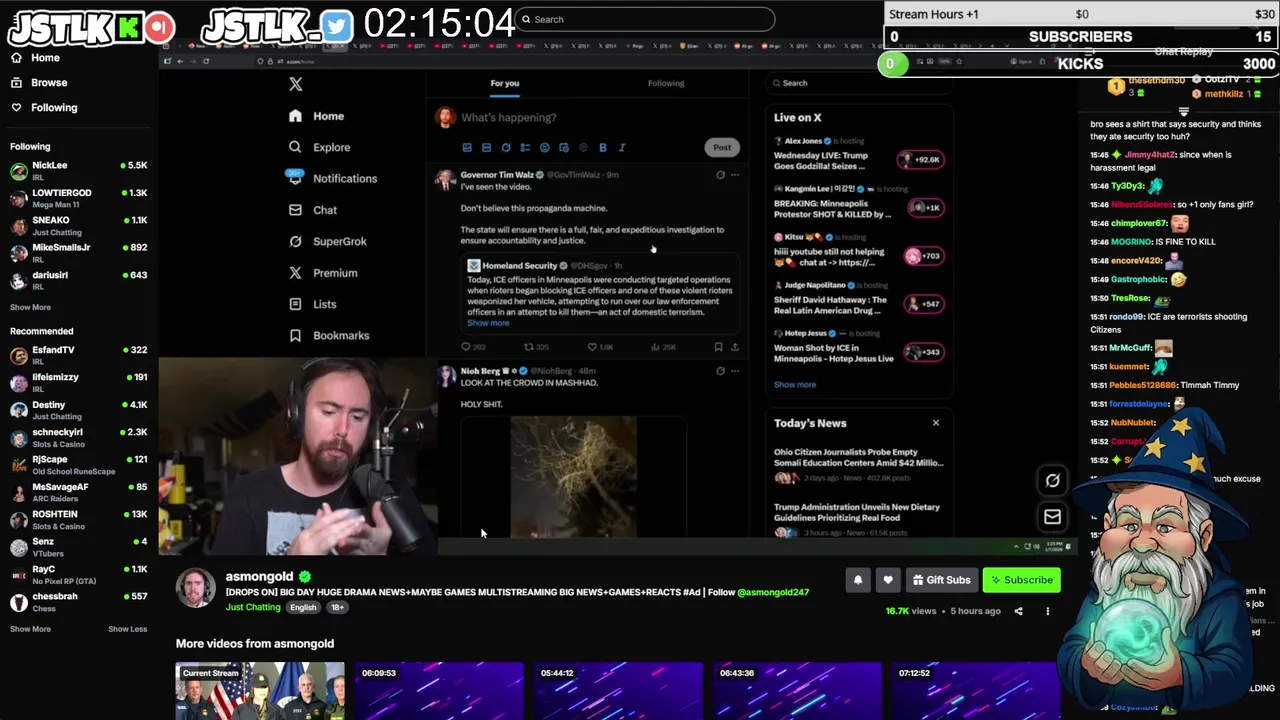Add image icon in compose toolbar
The image size is (1280, 720).
pyautogui.click(x=467, y=147)
